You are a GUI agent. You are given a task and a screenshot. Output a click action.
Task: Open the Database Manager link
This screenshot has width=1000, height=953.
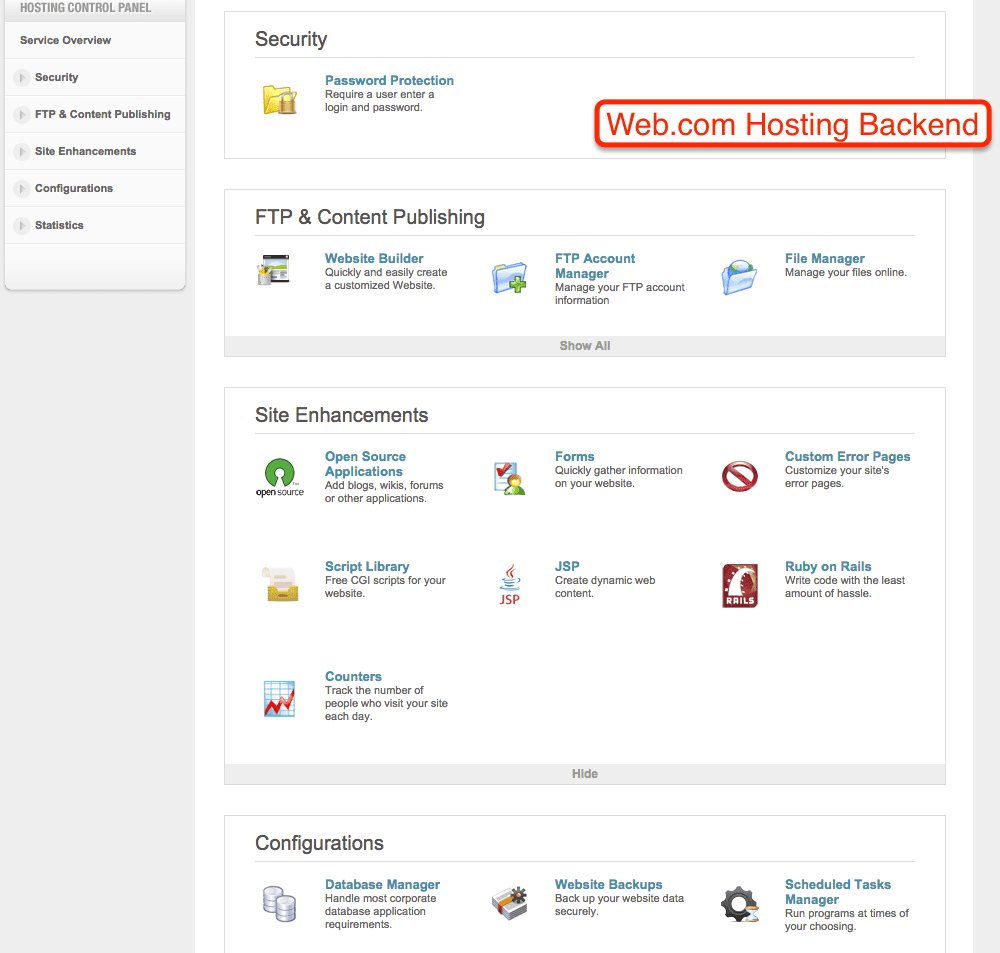click(x=382, y=884)
